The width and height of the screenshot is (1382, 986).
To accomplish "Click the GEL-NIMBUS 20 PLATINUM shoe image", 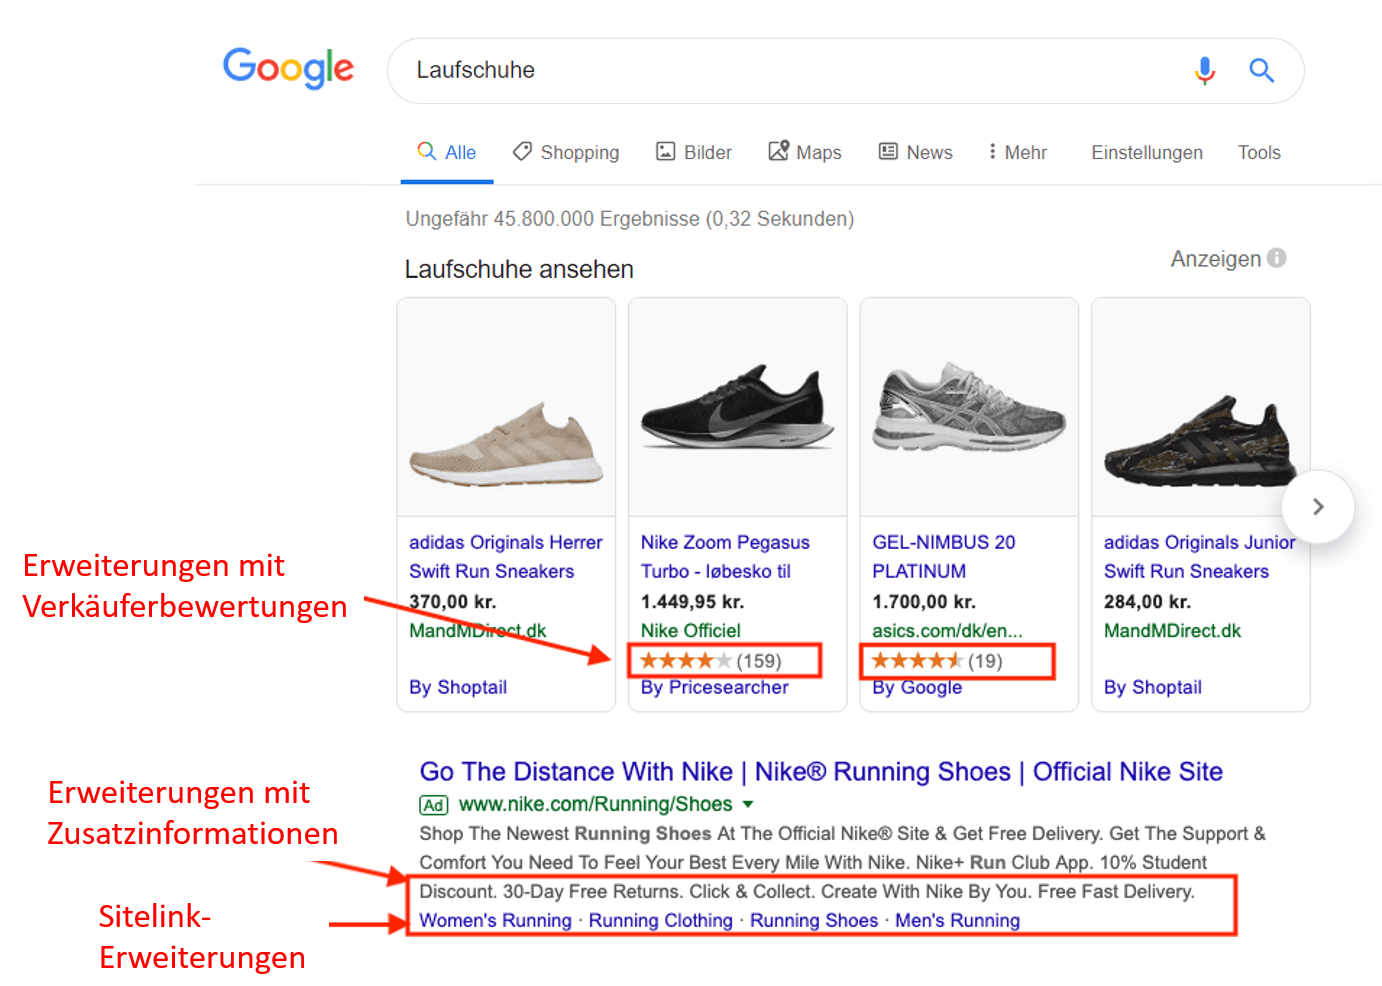I will click(x=968, y=407).
